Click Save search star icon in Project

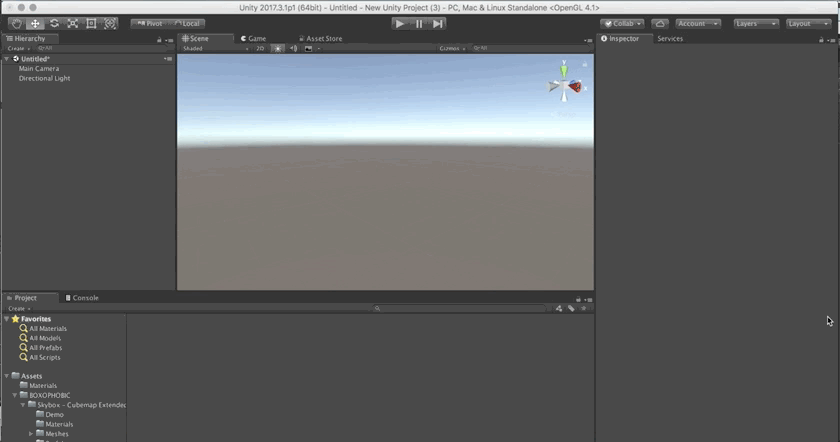(x=584, y=308)
